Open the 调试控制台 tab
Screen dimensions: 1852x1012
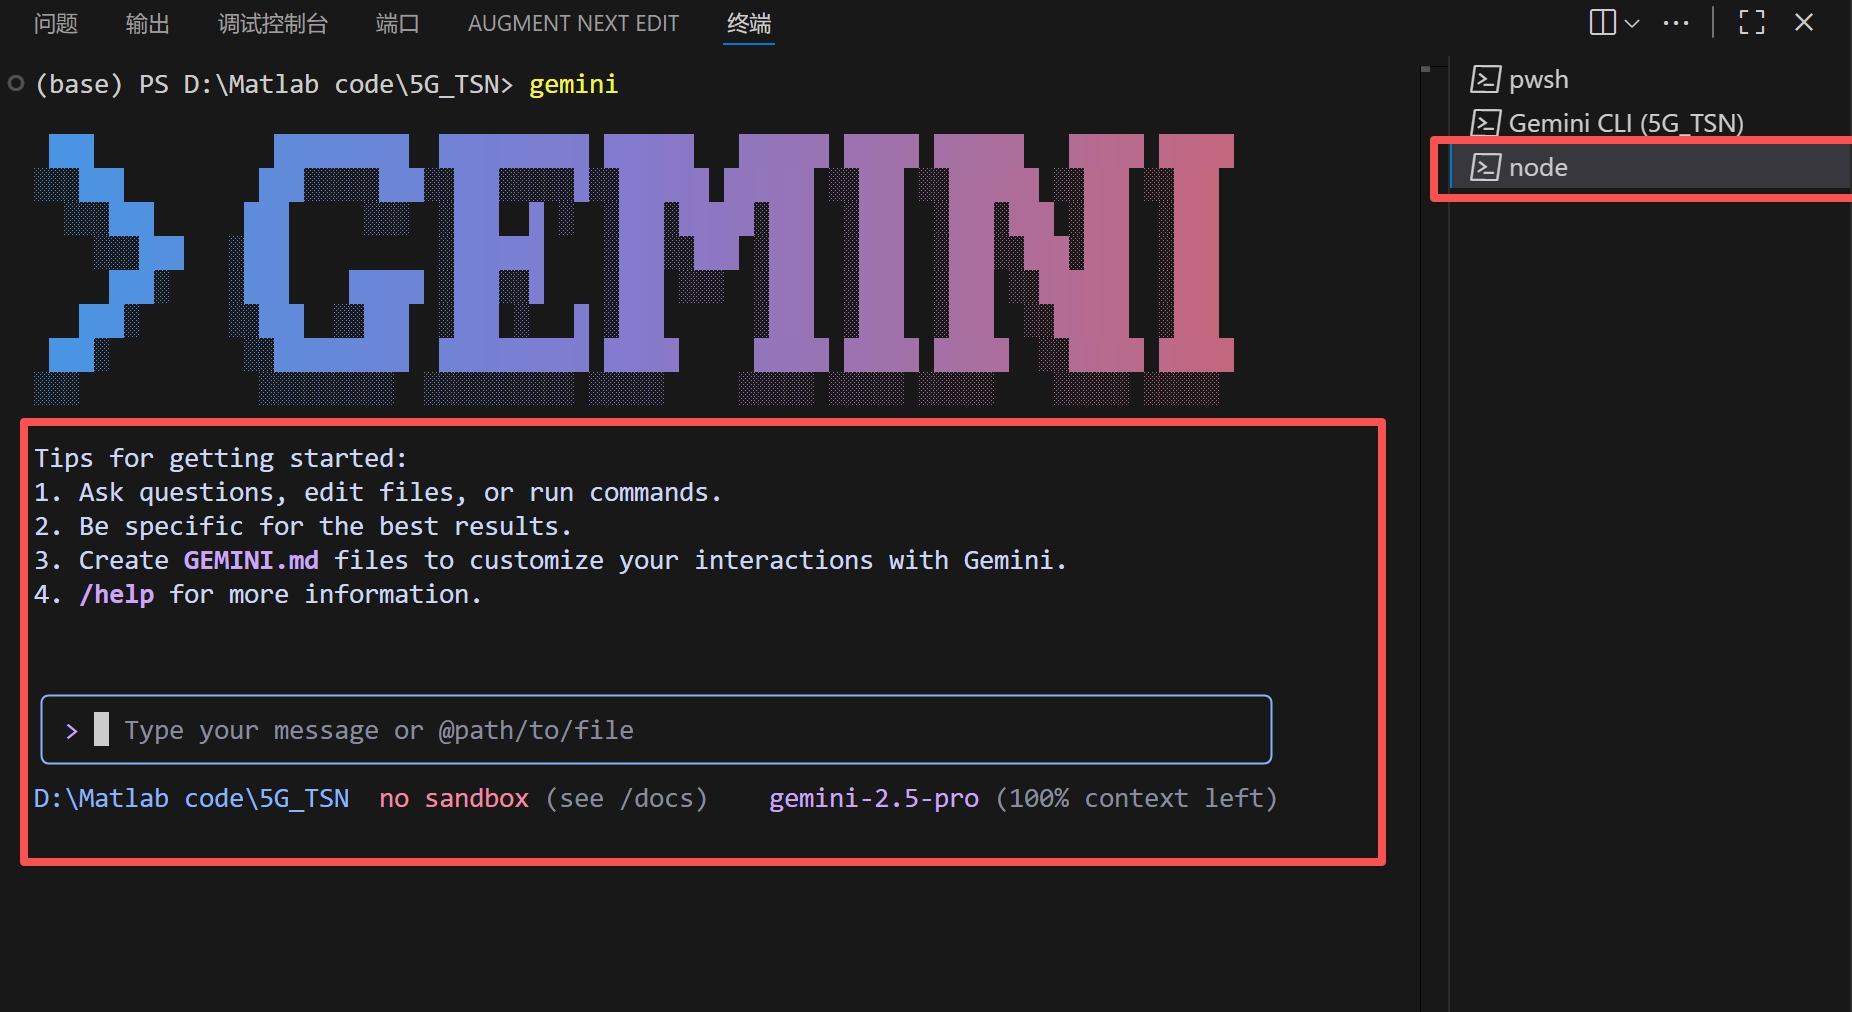tap(272, 23)
